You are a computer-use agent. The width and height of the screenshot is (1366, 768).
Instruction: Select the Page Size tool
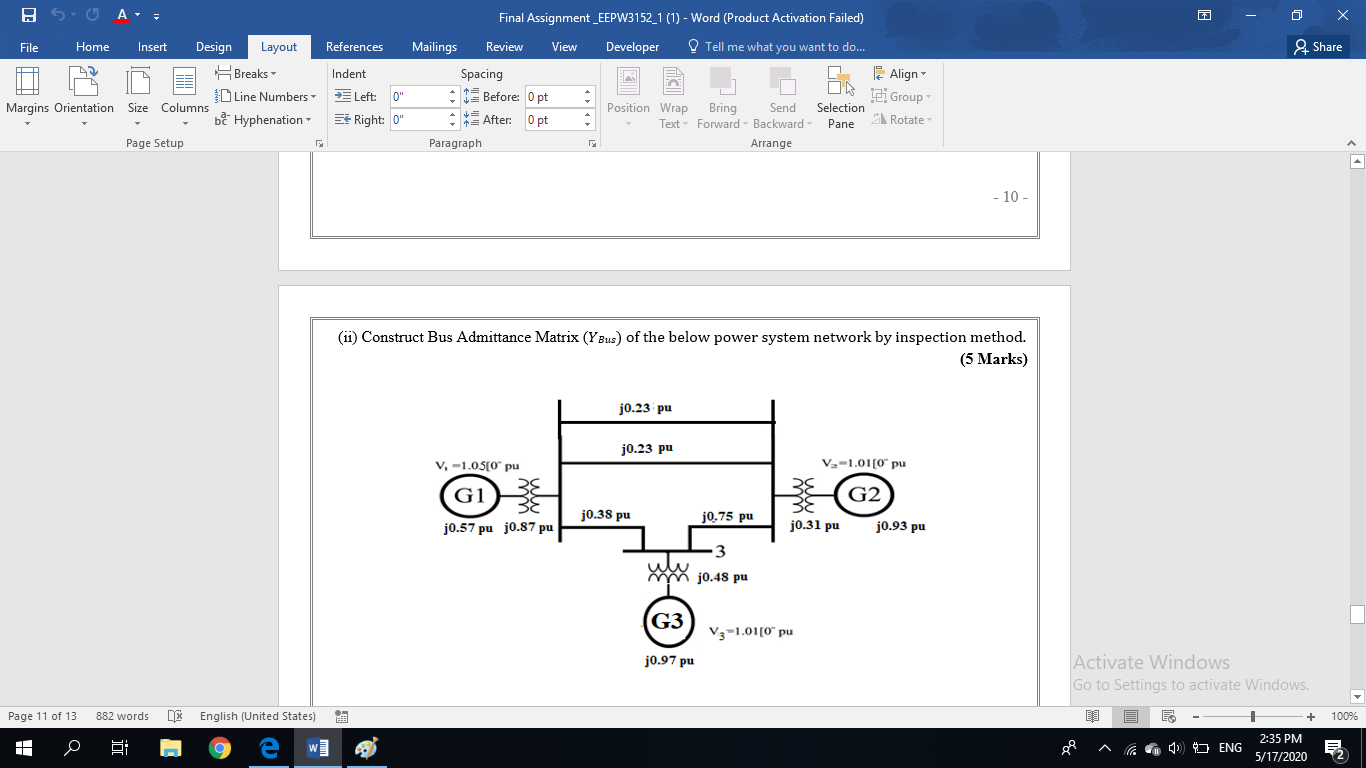click(x=137, y=97)
